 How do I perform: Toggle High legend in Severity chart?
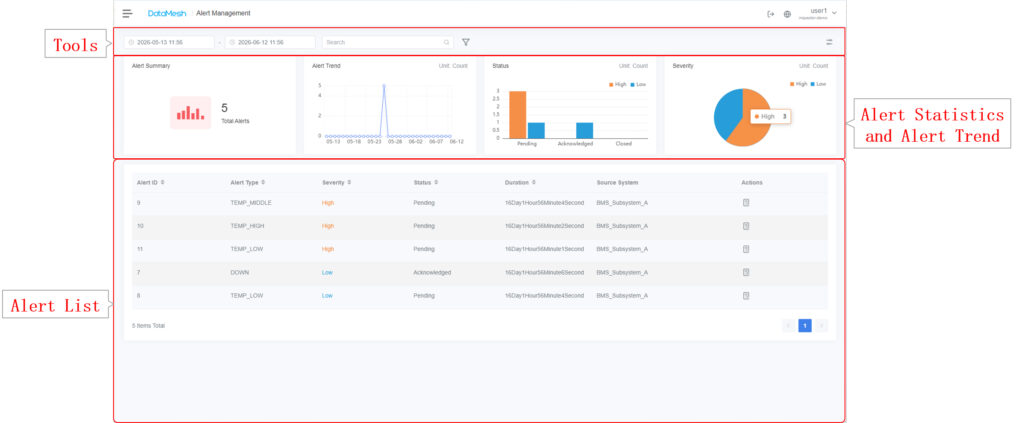pos(798,84)
